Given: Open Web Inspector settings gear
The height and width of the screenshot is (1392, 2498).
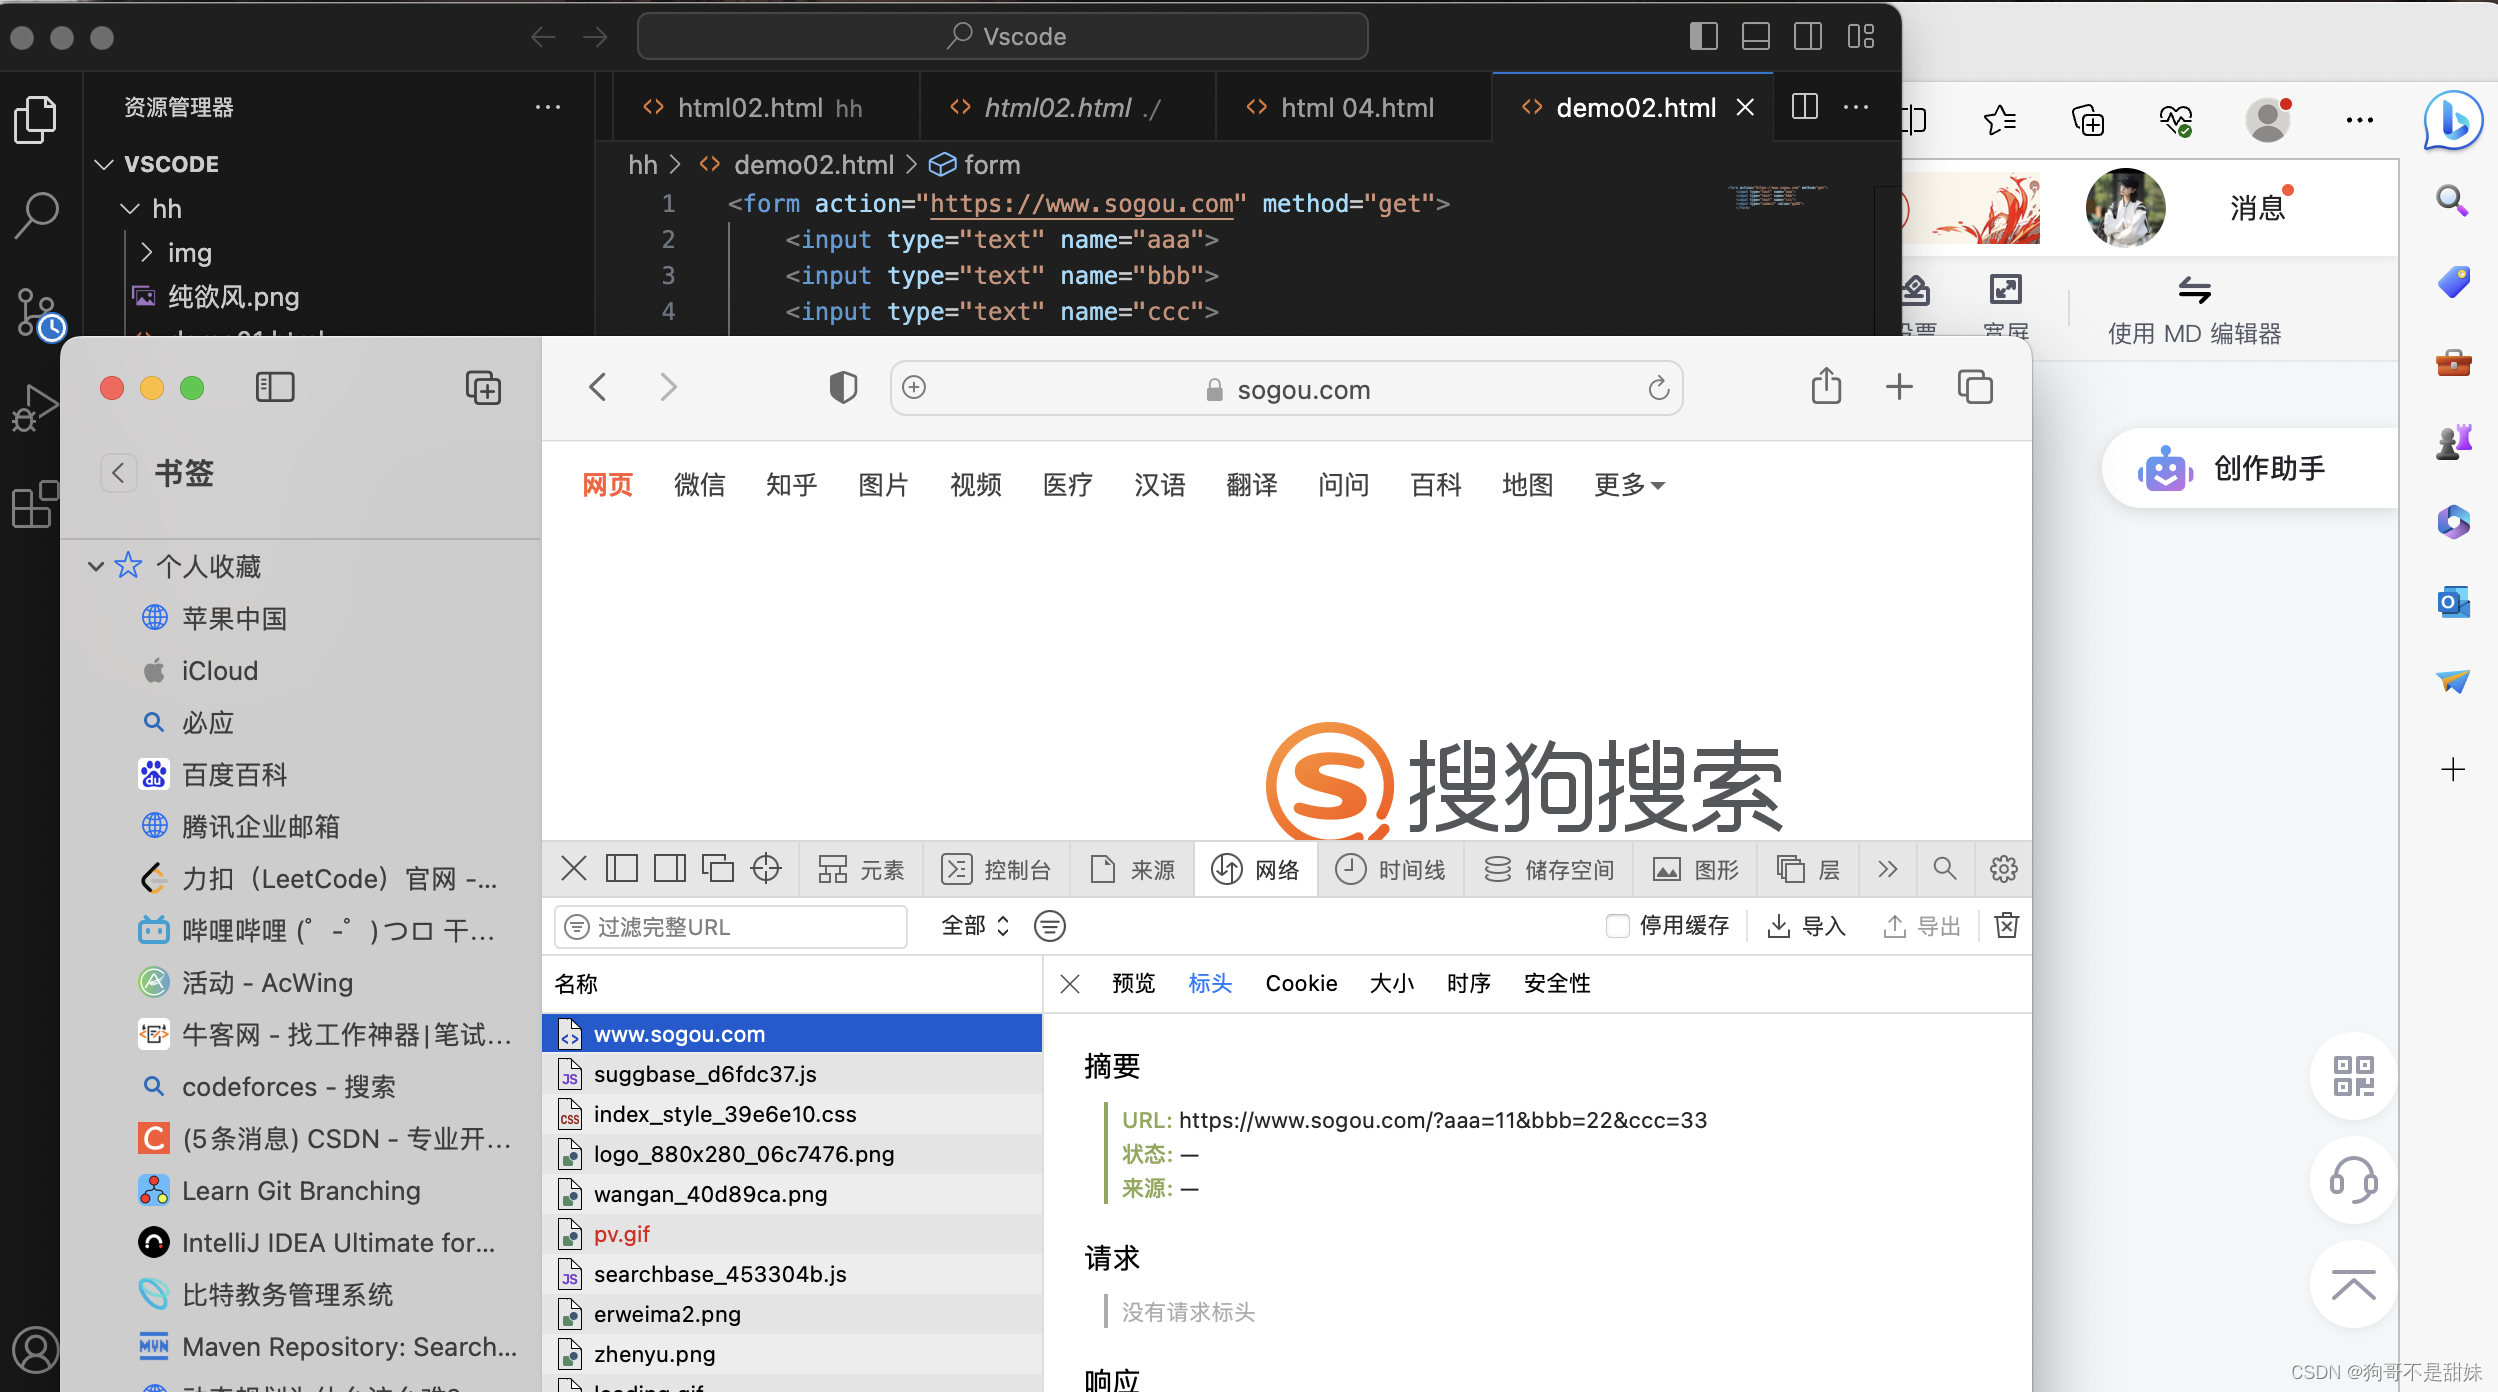Looking at the screenshot, I should tap(2003, 869).
